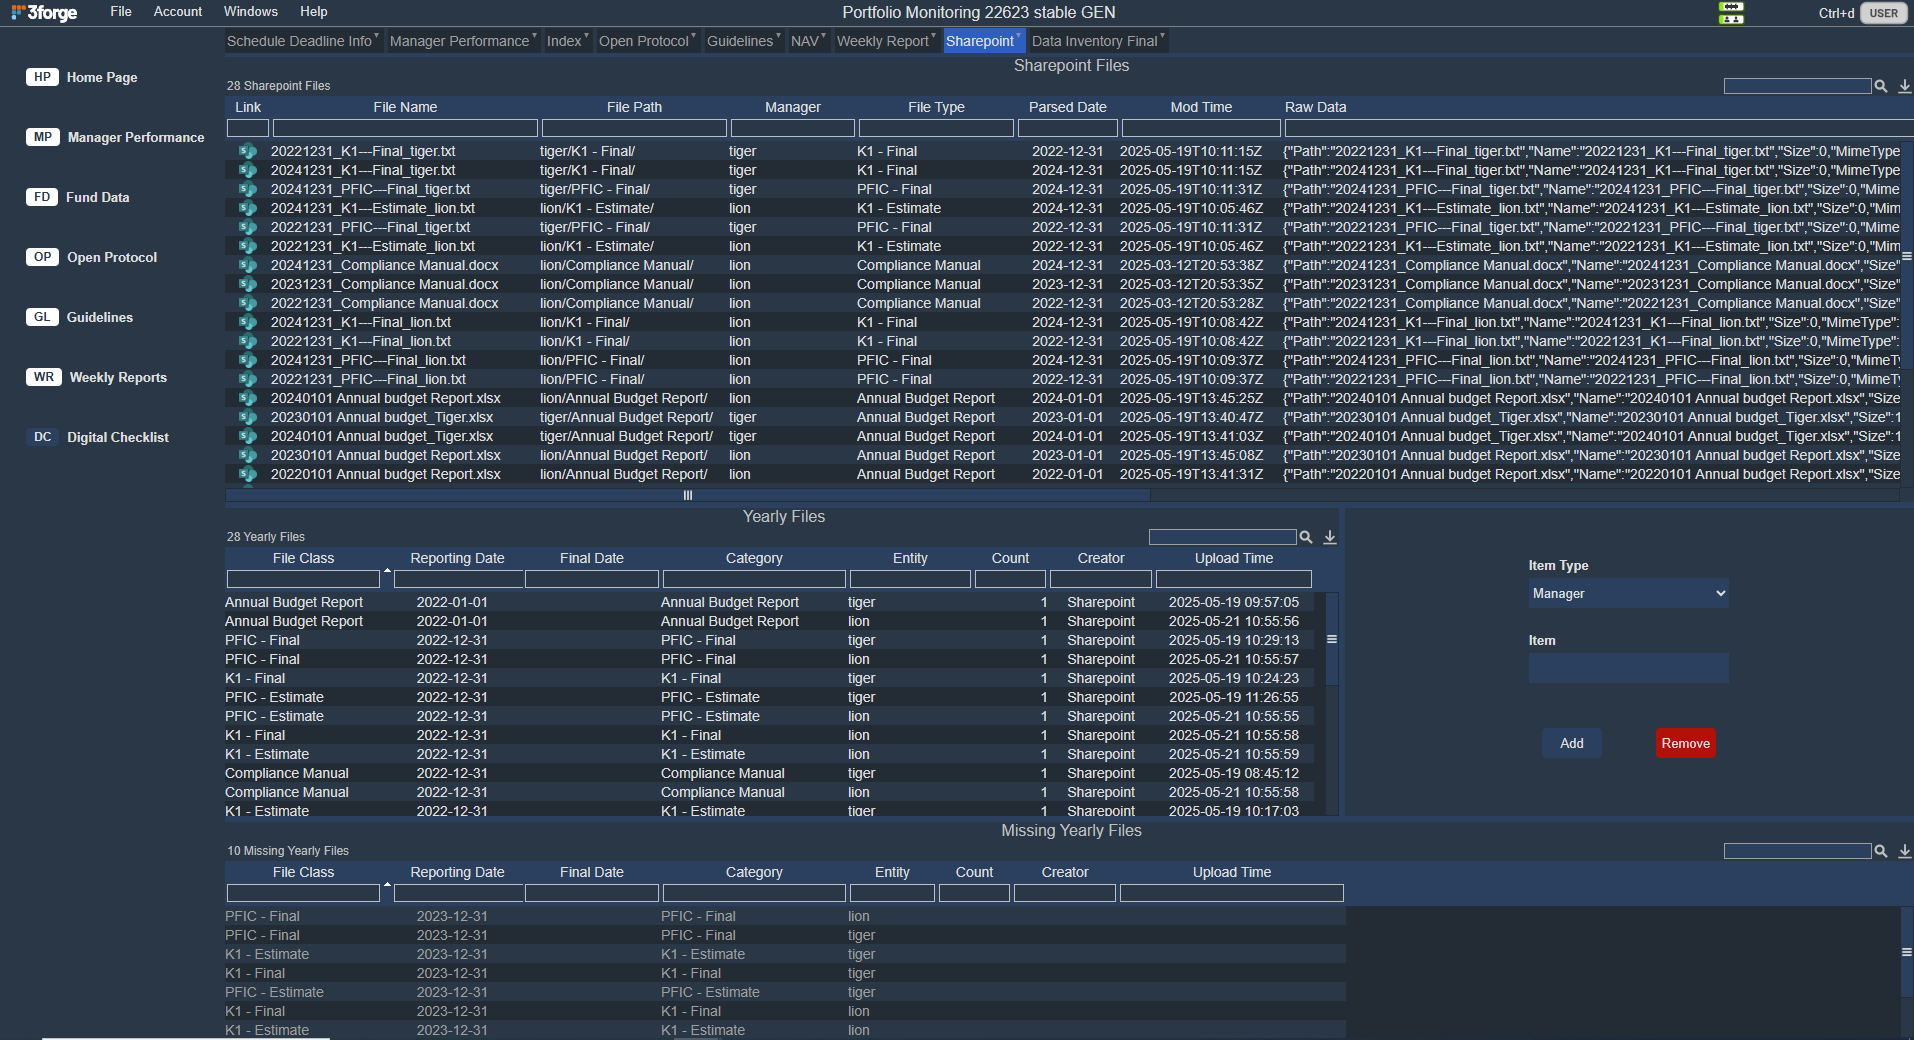Screen dimensions: 1914x1040
Task: Click the DC Digital Checklist sidebar icon
Action: [x=42, y=437]
